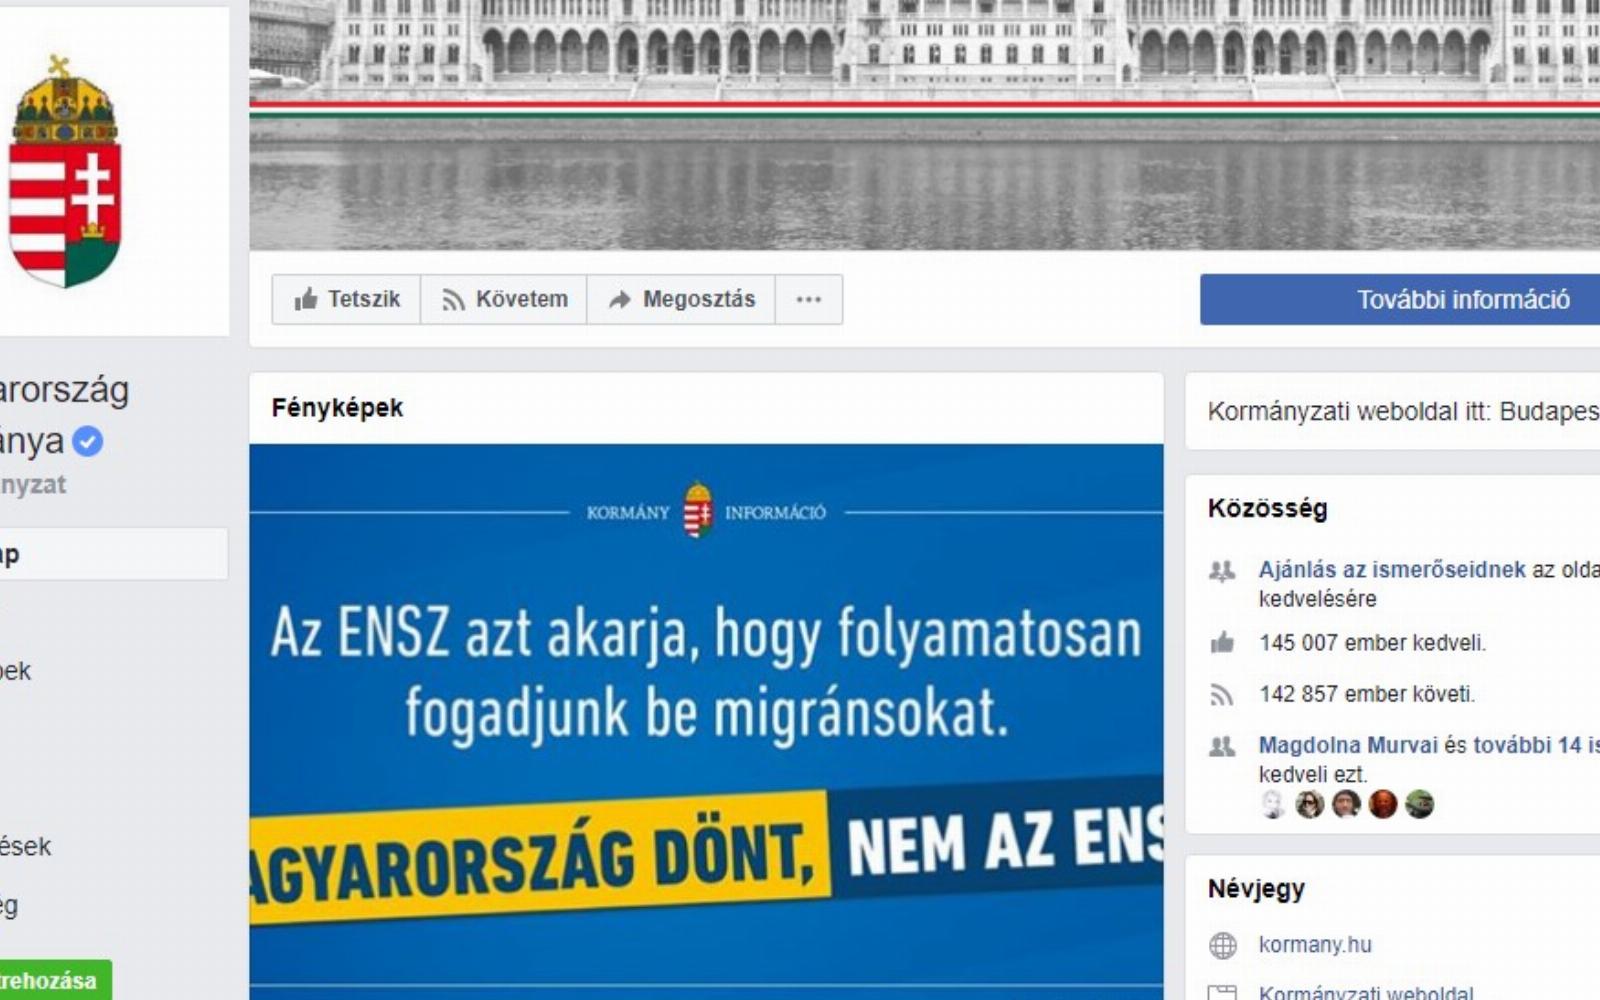Click the friends icon next to Ajánlás
Screen dimensions: 1600x1000
tap(1222, 571)
